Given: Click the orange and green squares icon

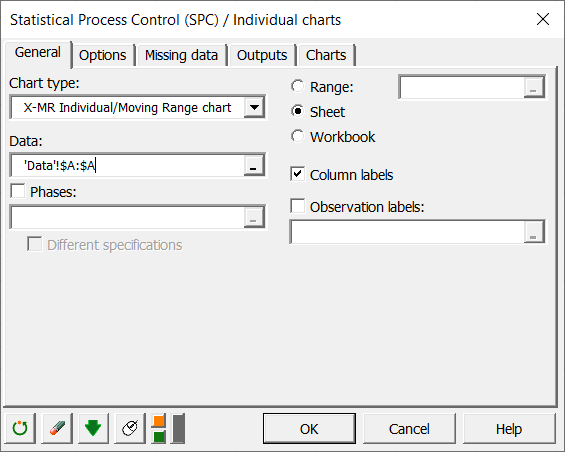Looking at the screenshot, I should point(159,428).
